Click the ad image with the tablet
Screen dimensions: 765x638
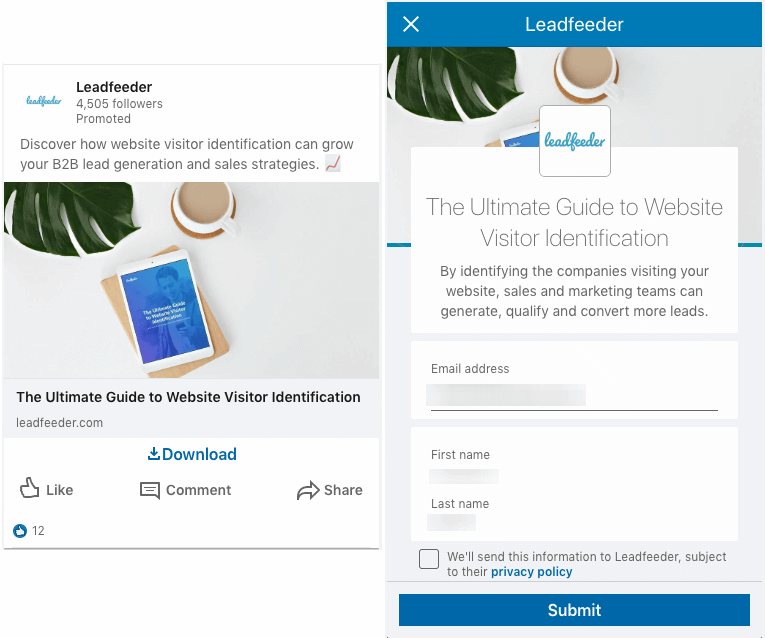tap(191, 280)
